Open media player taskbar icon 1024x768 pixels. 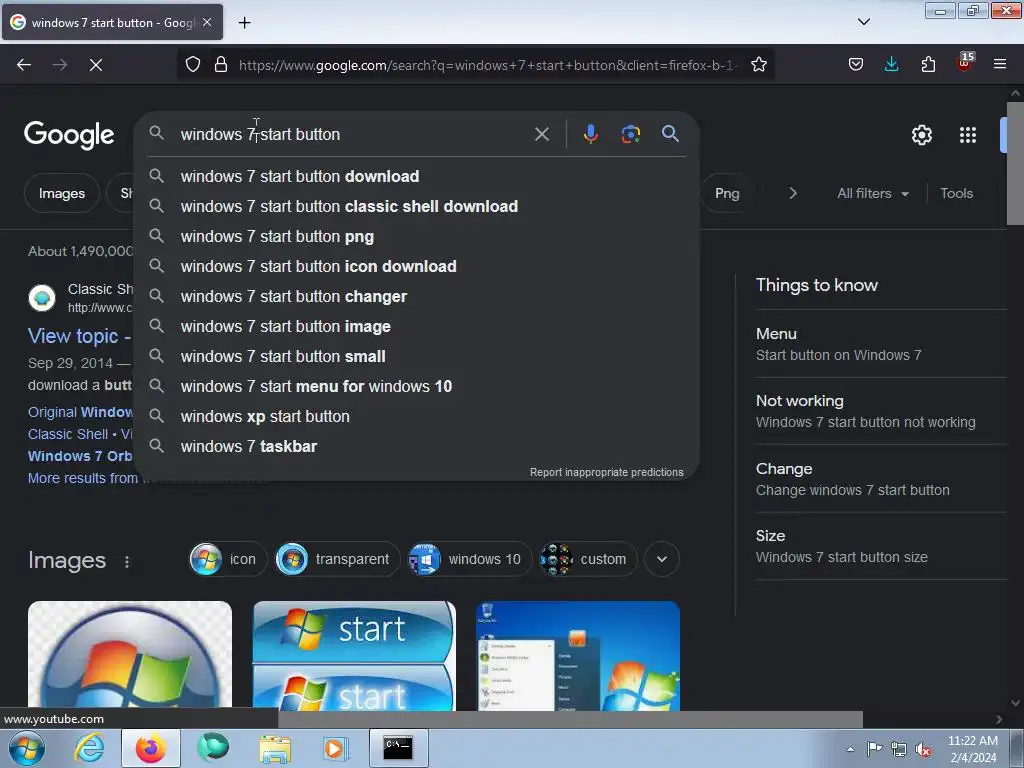point(336,748)
